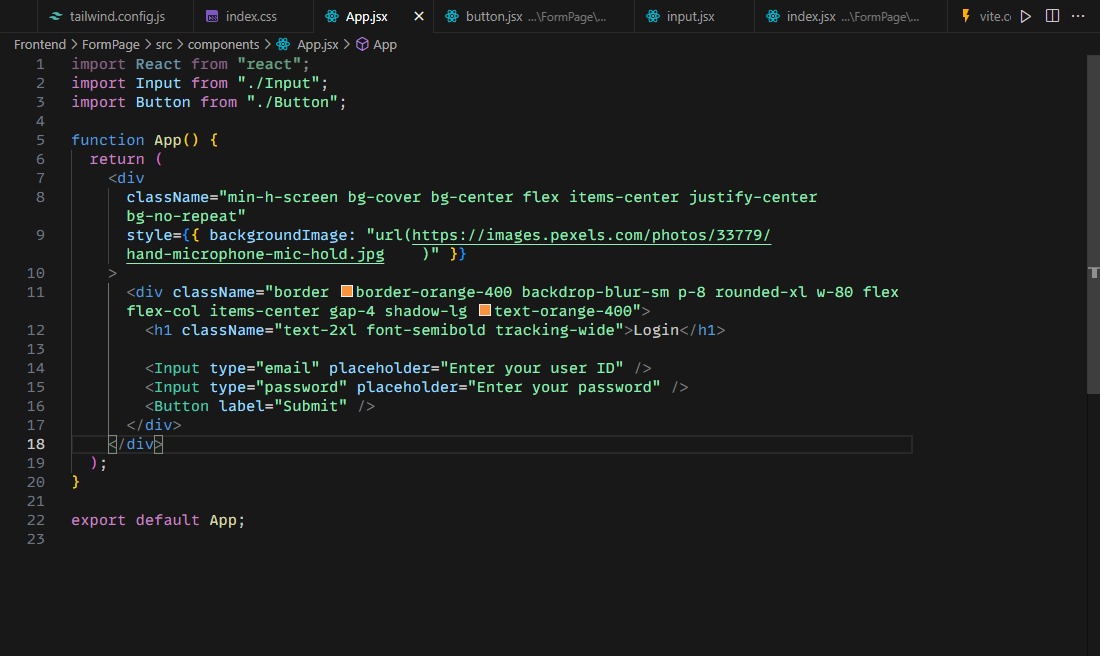Screen dimensions: 1100x656
Task: Click the FormPage breadcrumb
Action: [111, 44]
